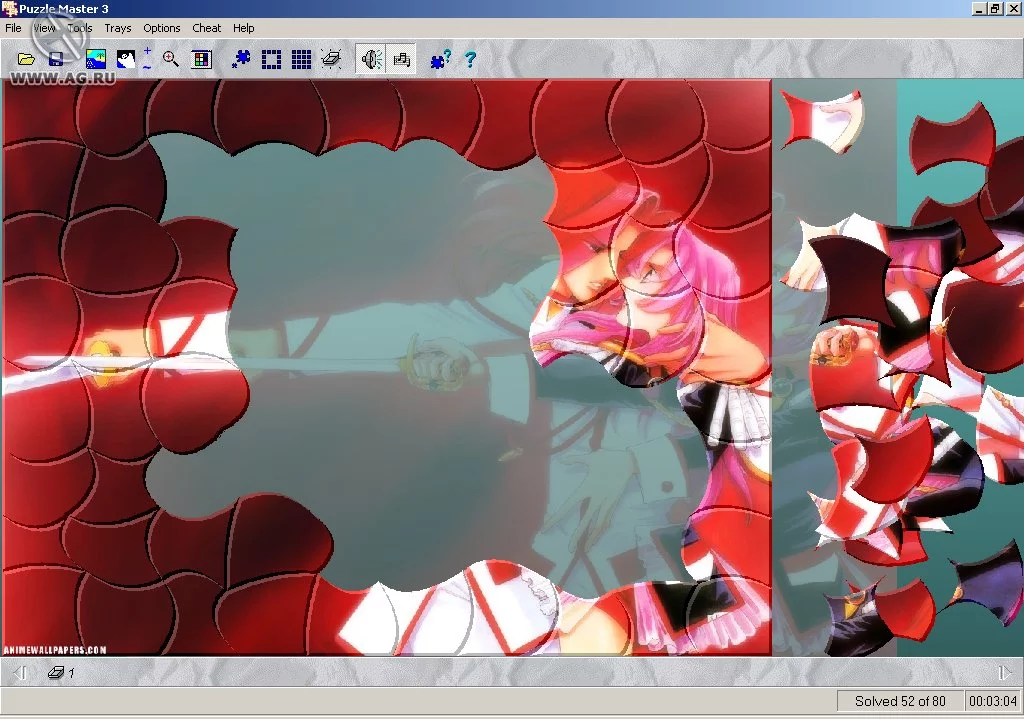Screen dimensions: 1024x719
Task: Click the scatter pieces puzzle icon
Action: (x=241, y=59)
